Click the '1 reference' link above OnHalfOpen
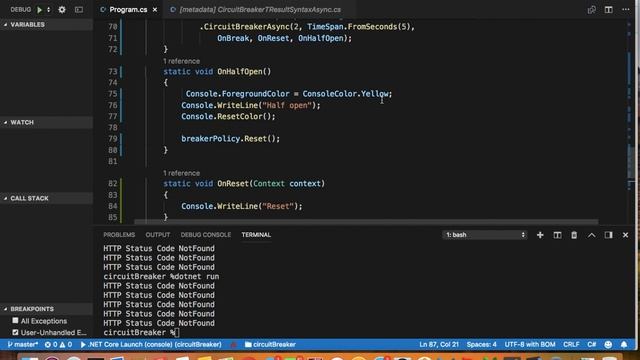The image size is (640, 360). [x=181, y=61]
